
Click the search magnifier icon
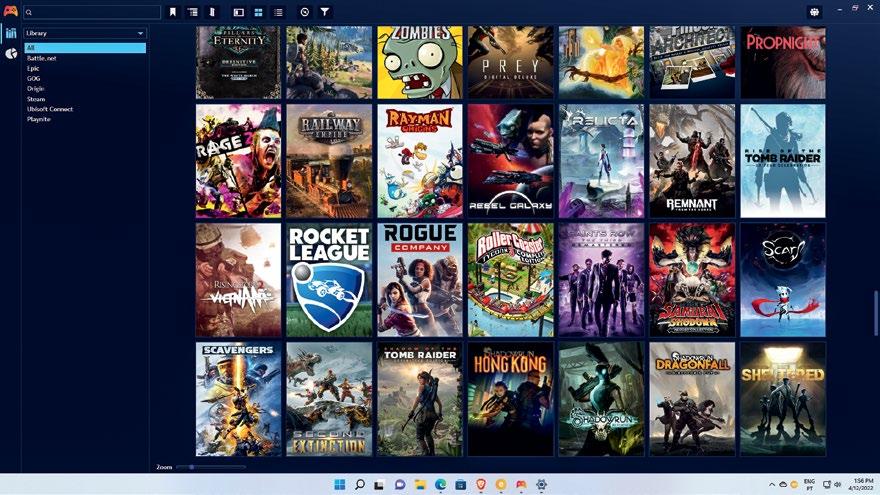pyautogui.click(x=29, y=12)
